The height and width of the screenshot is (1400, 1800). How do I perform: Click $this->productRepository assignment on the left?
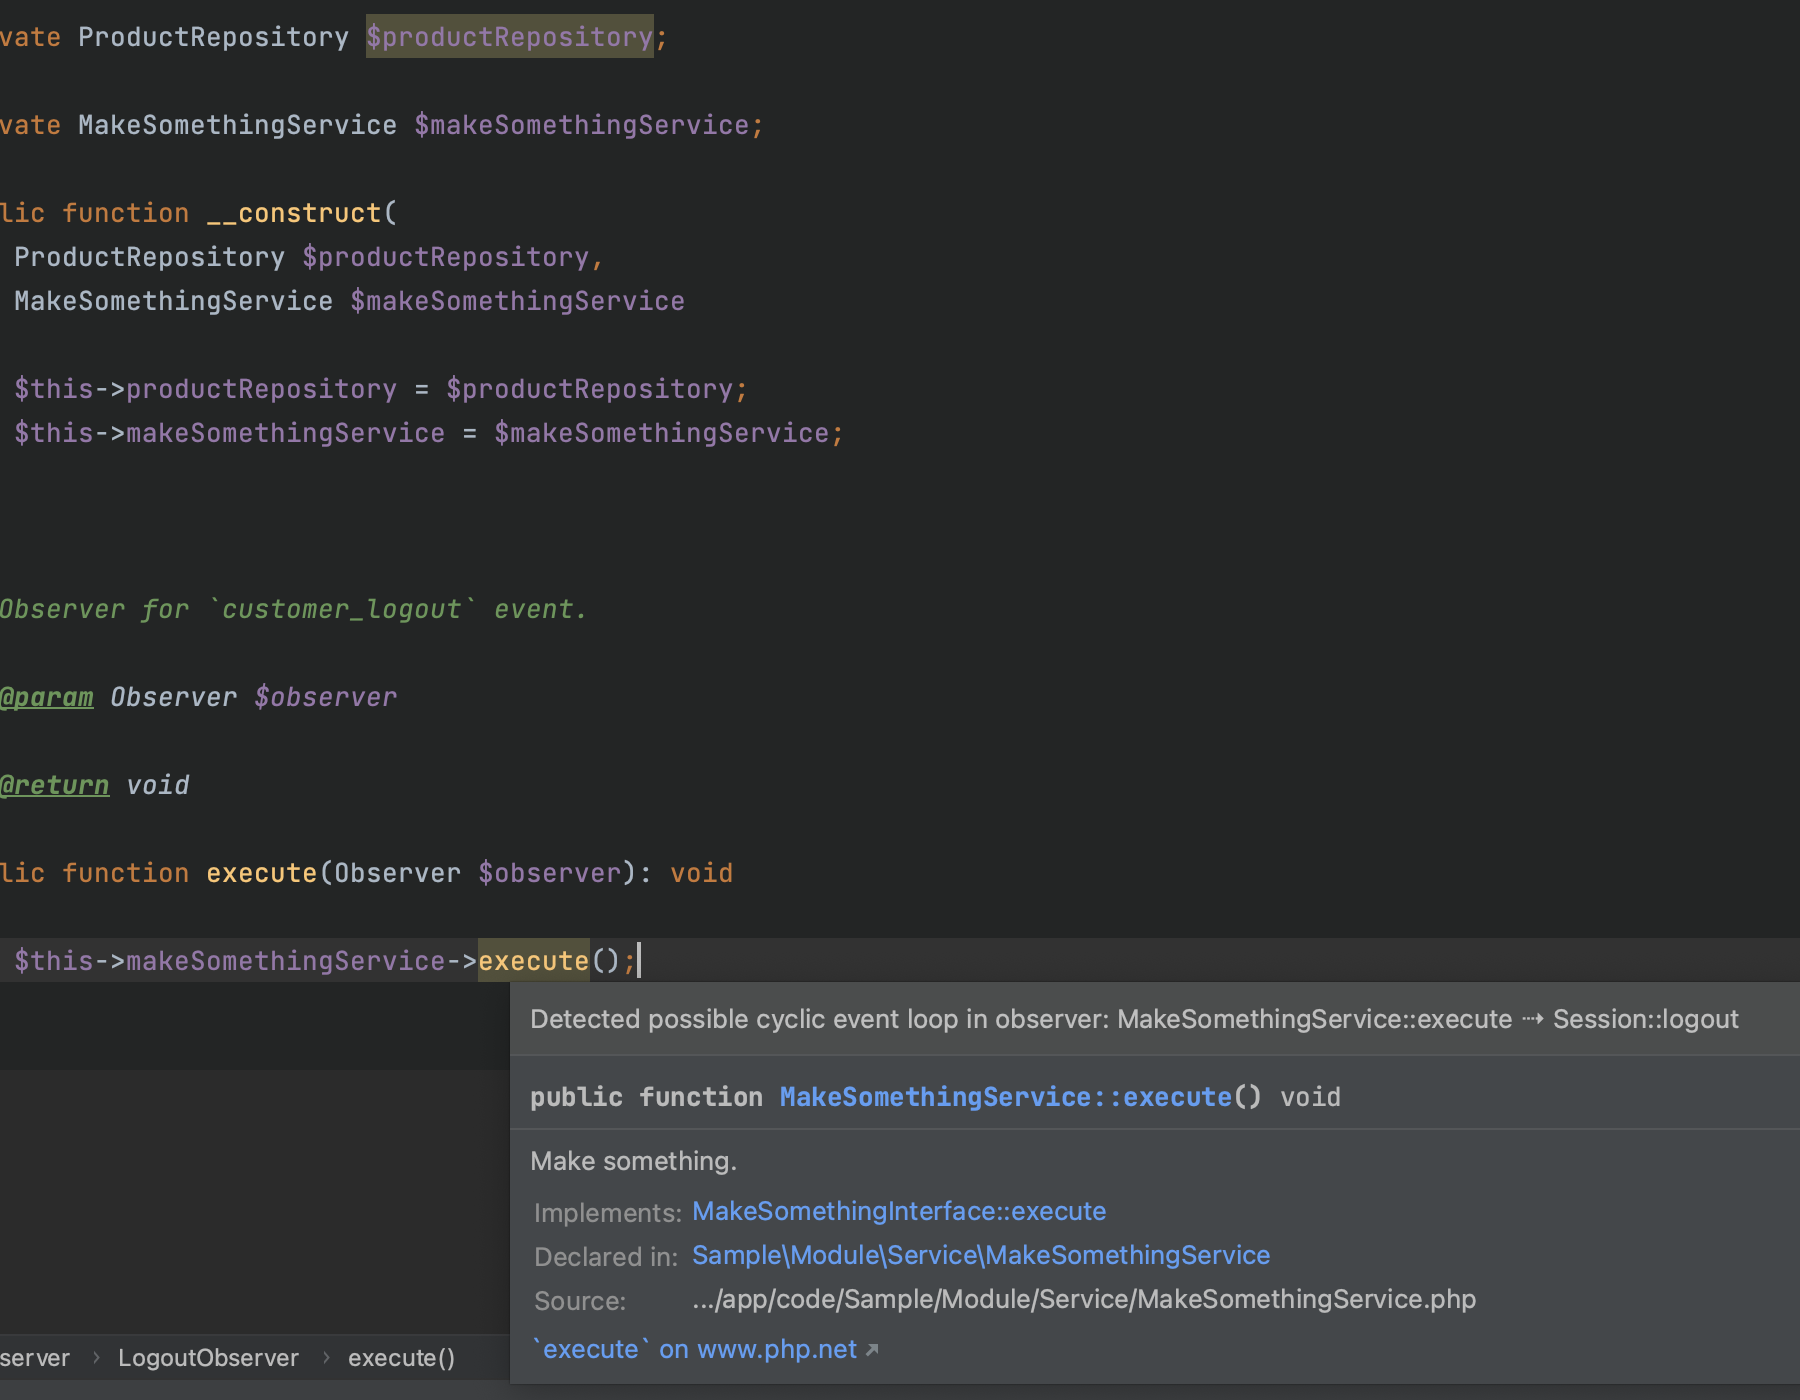click(x=205, y=389)
